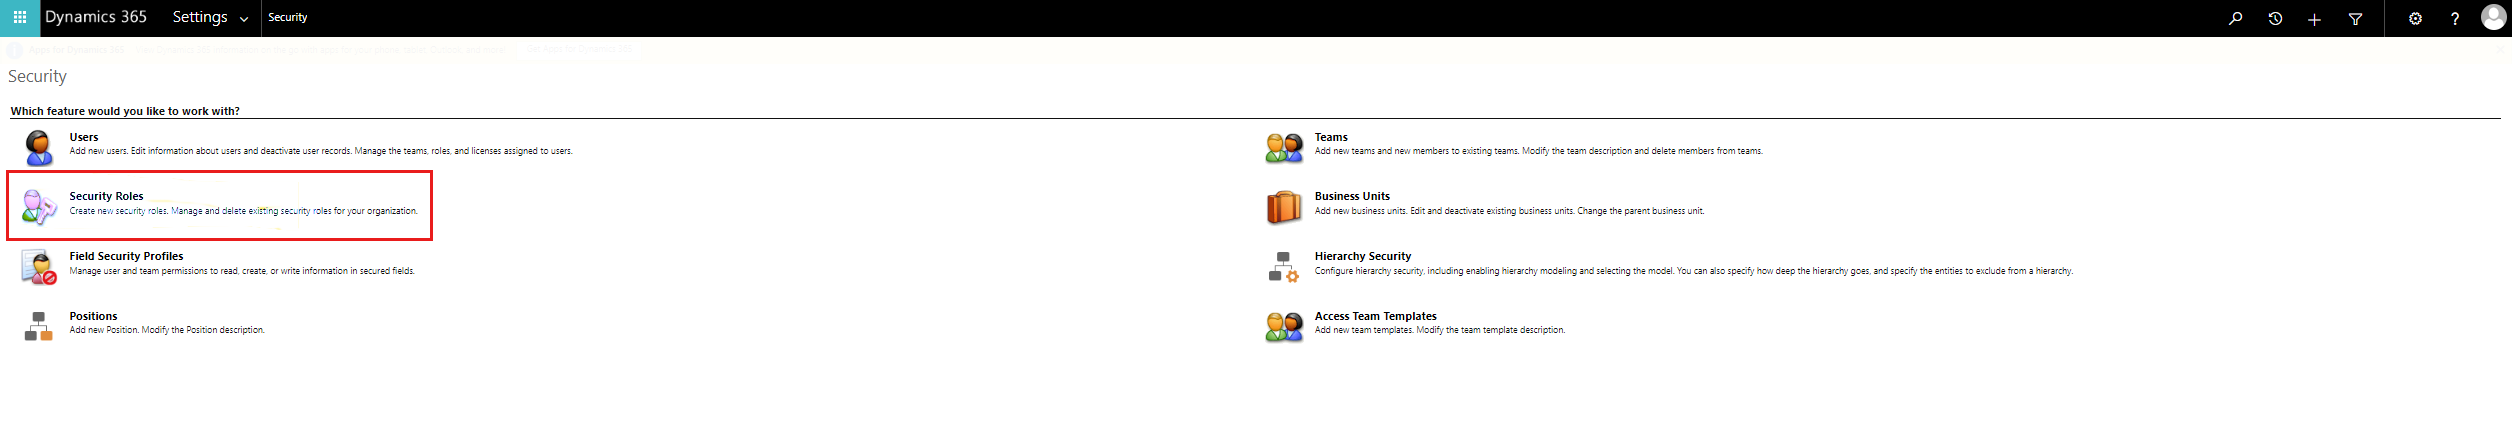Open the user profile avatar

2493,18
